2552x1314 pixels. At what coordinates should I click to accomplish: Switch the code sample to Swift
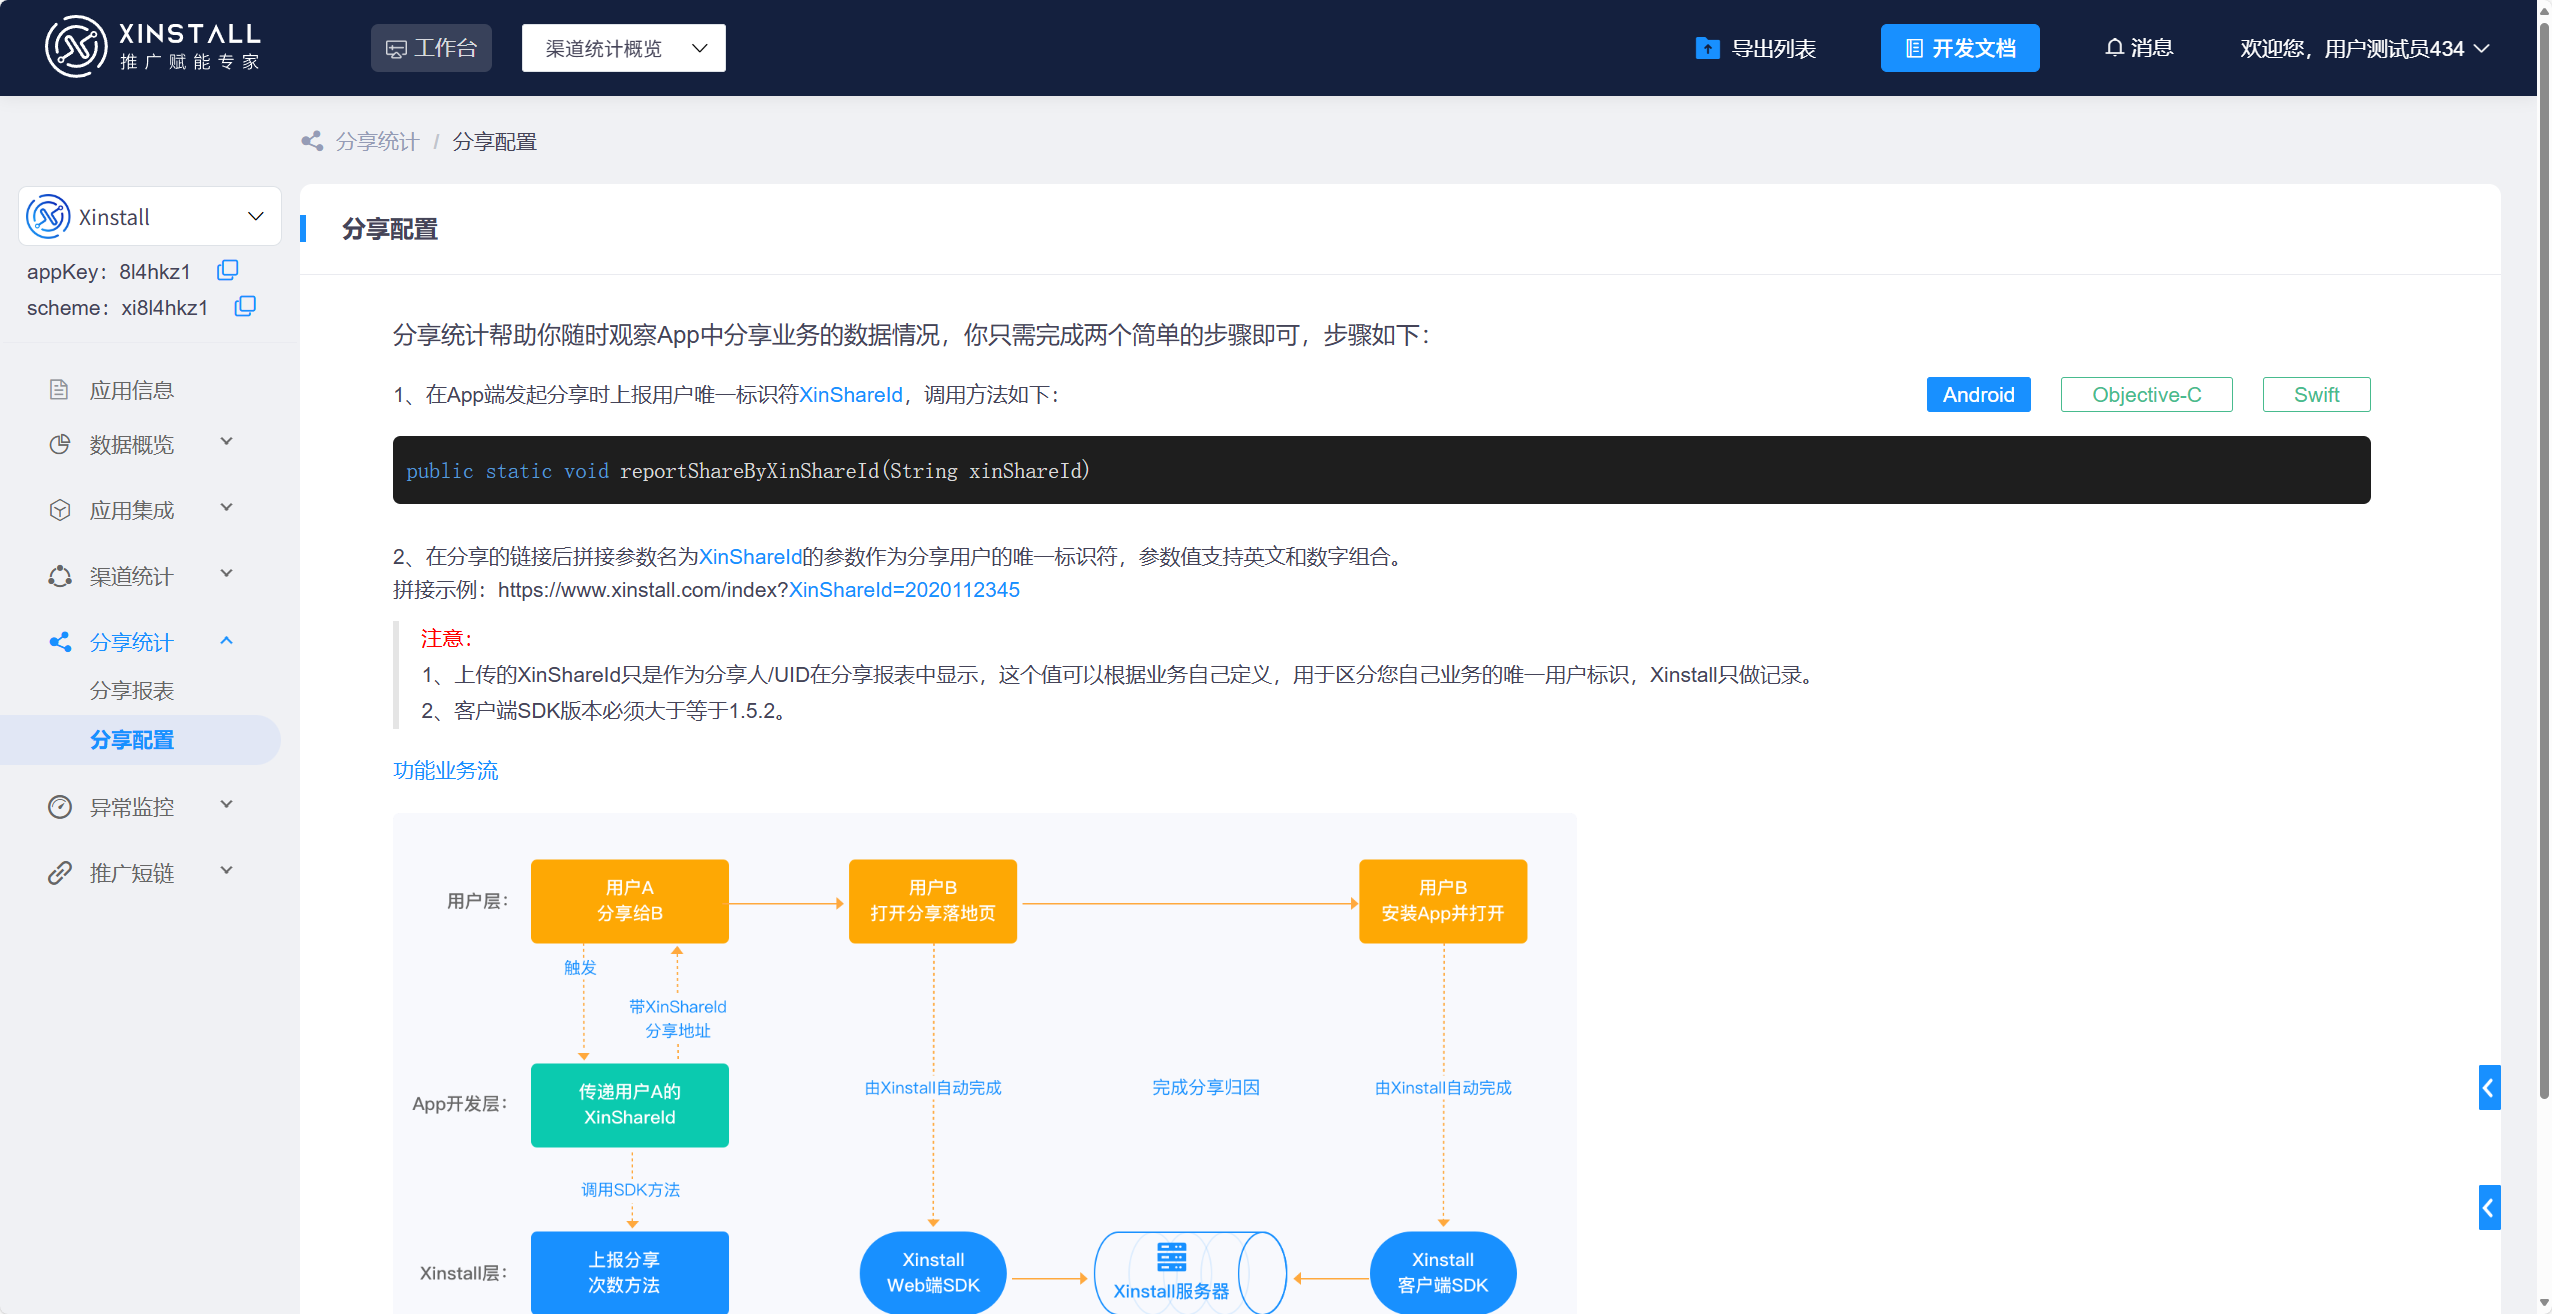coord(2317,394)
